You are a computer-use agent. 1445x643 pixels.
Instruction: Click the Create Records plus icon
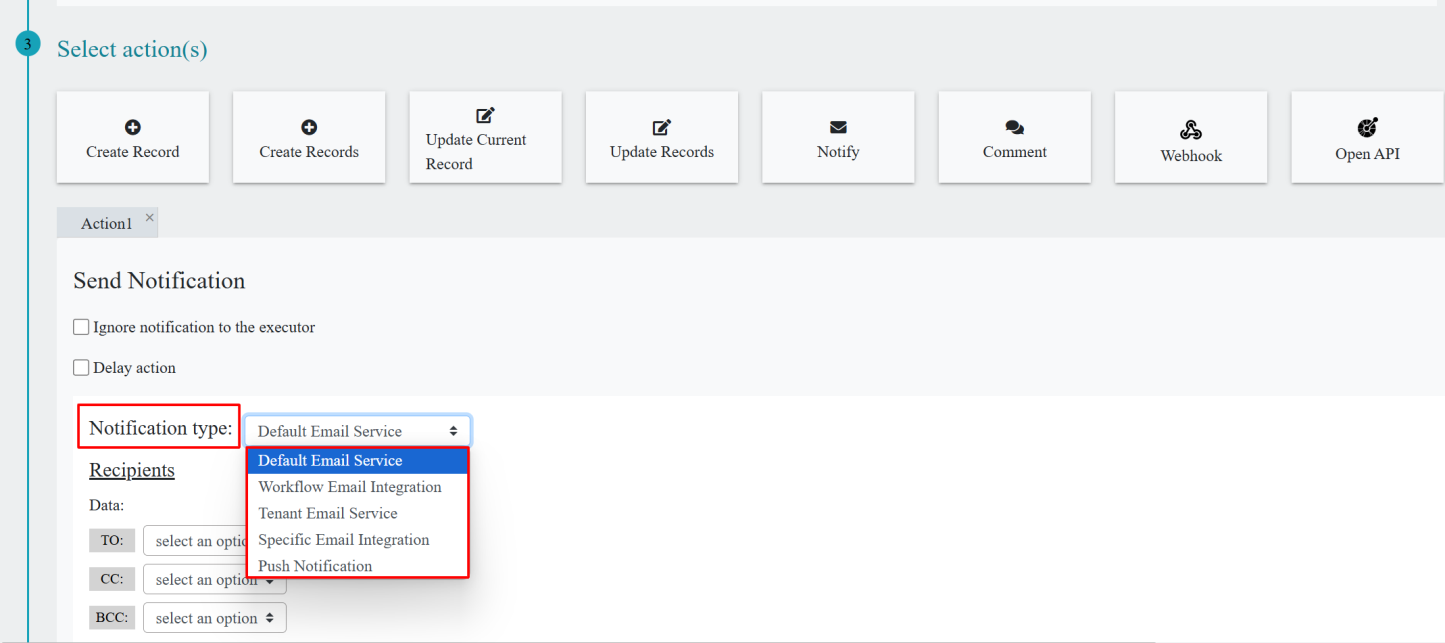[309, 127]
